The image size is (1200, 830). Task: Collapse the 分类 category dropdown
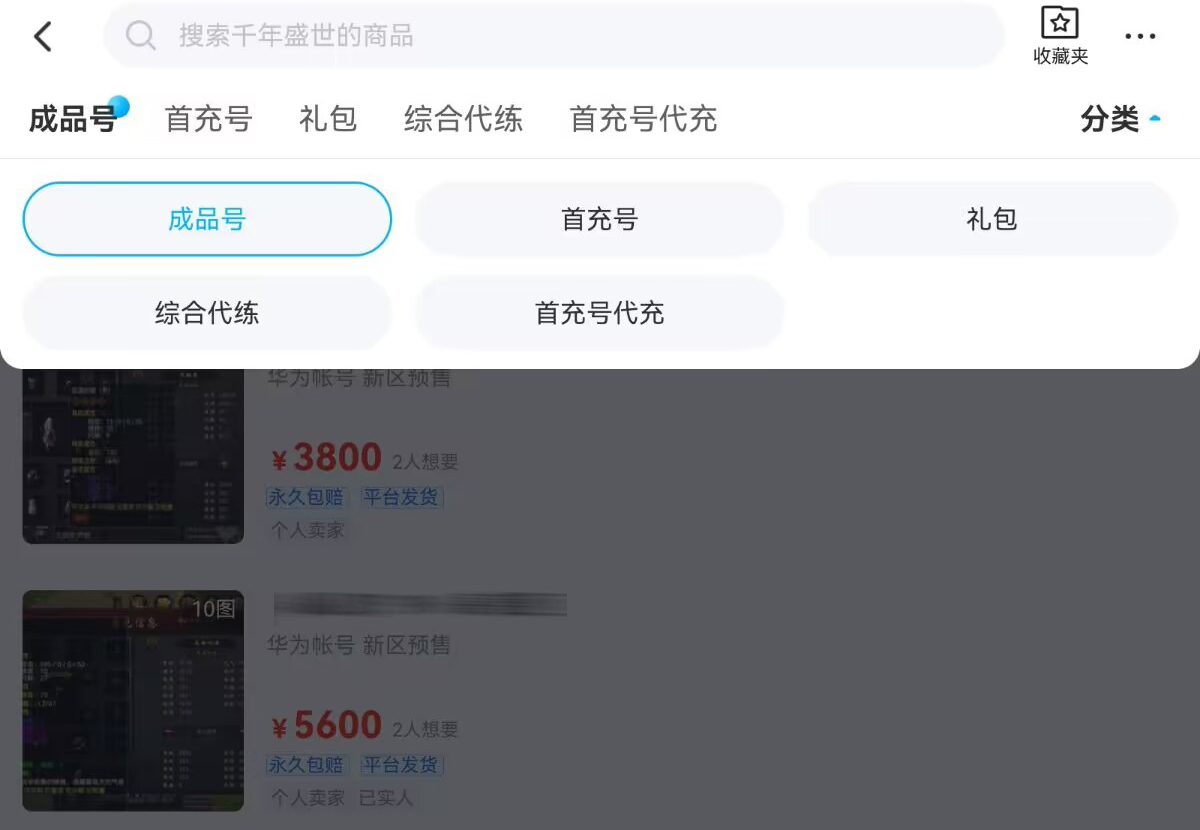[x=1120, y=119]
